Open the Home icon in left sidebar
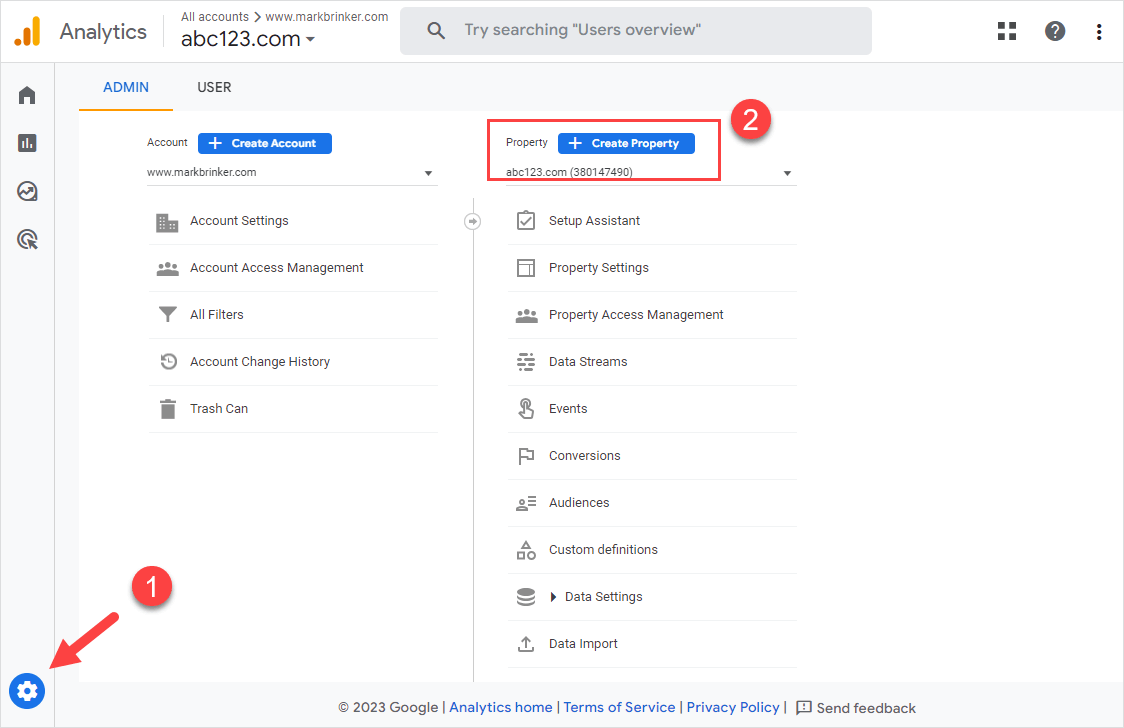This screenshot has width=1124, height=728. click(x=27, y=95)
